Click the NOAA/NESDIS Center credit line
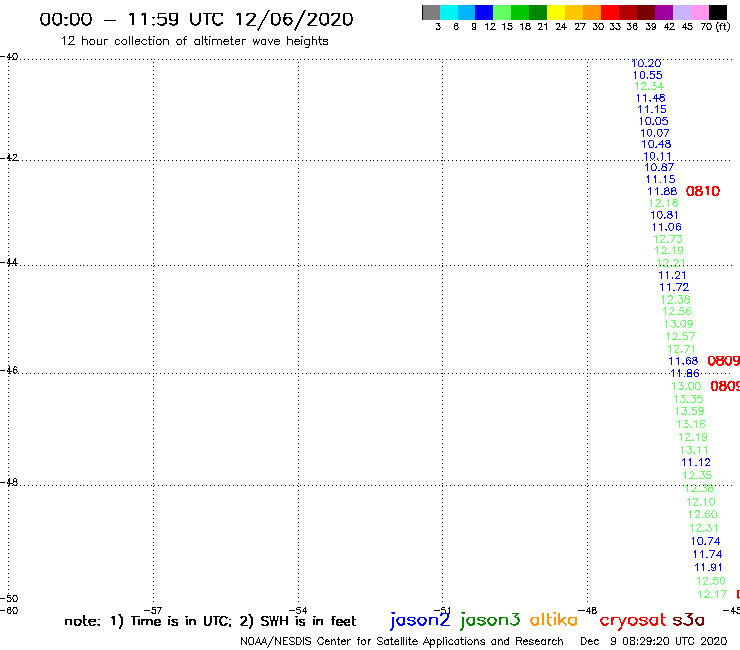The width and height of the screenshot is (740, 650). 402,642
